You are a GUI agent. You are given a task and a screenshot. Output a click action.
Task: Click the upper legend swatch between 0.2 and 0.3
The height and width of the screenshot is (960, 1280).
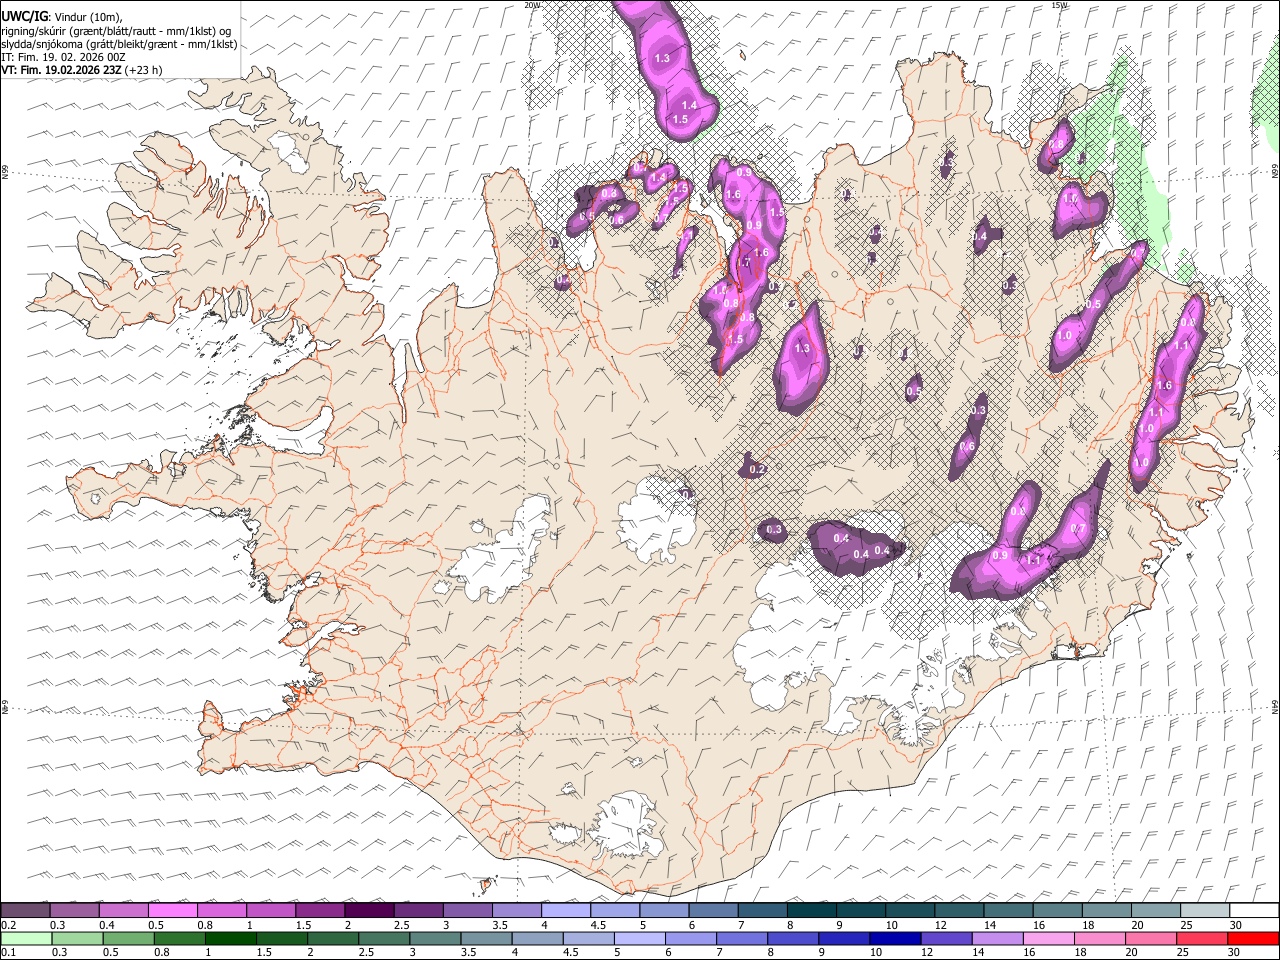[x=25, y=910]
